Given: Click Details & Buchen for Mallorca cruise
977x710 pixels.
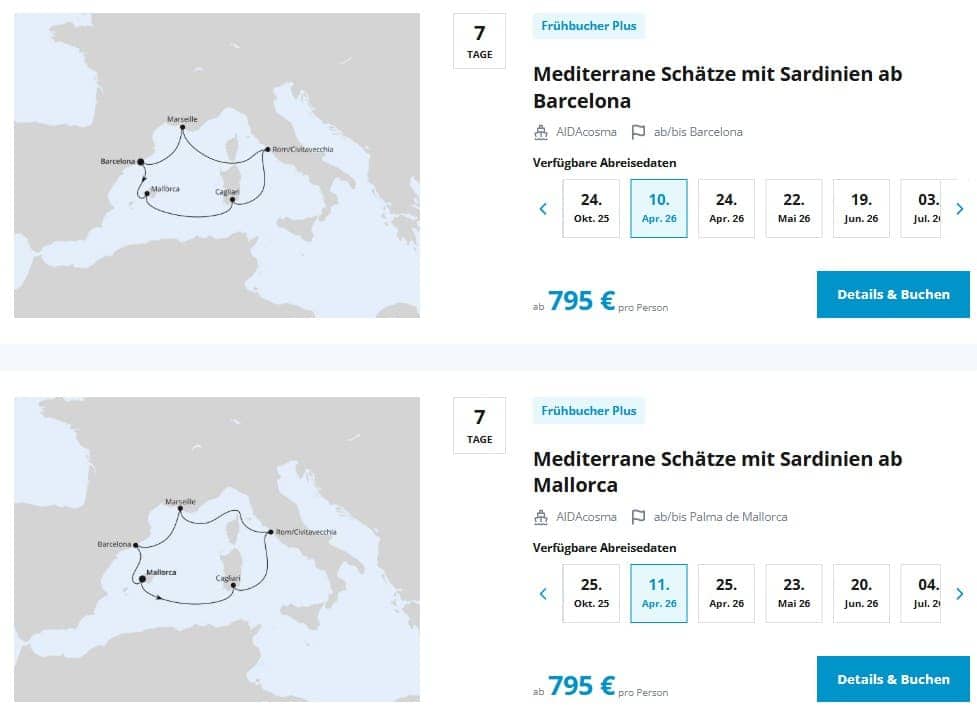Looking at the screenshot, I should pos(893,679).
